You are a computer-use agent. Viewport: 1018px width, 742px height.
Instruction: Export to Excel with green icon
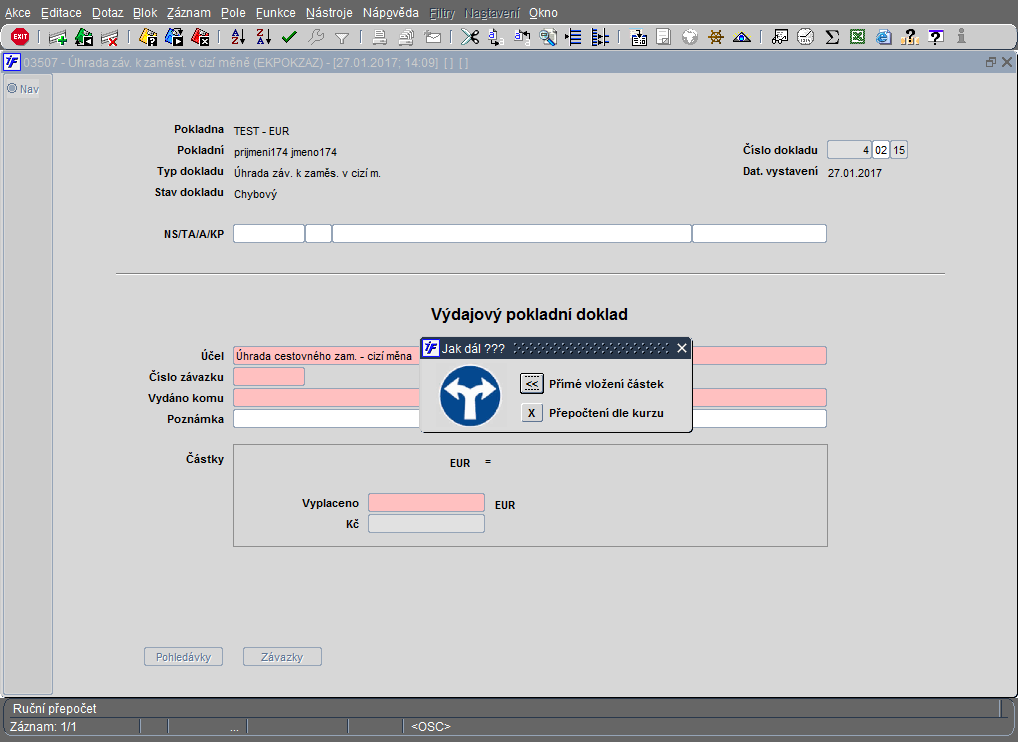tap(857, 37)
